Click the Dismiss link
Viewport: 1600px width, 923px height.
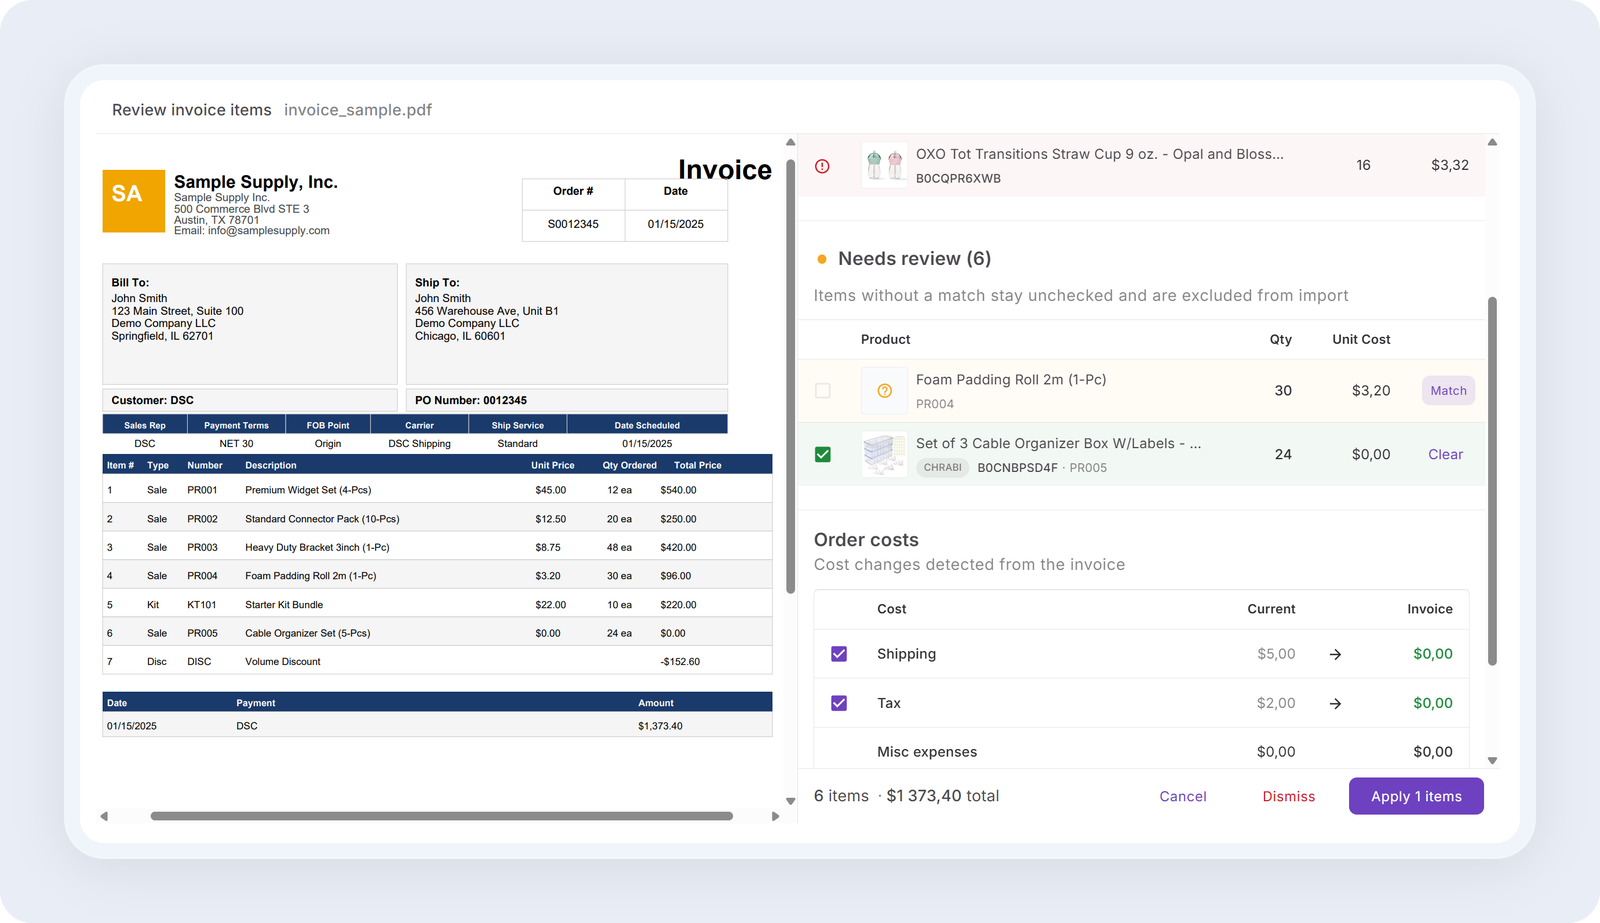[x=1288, y=796]
